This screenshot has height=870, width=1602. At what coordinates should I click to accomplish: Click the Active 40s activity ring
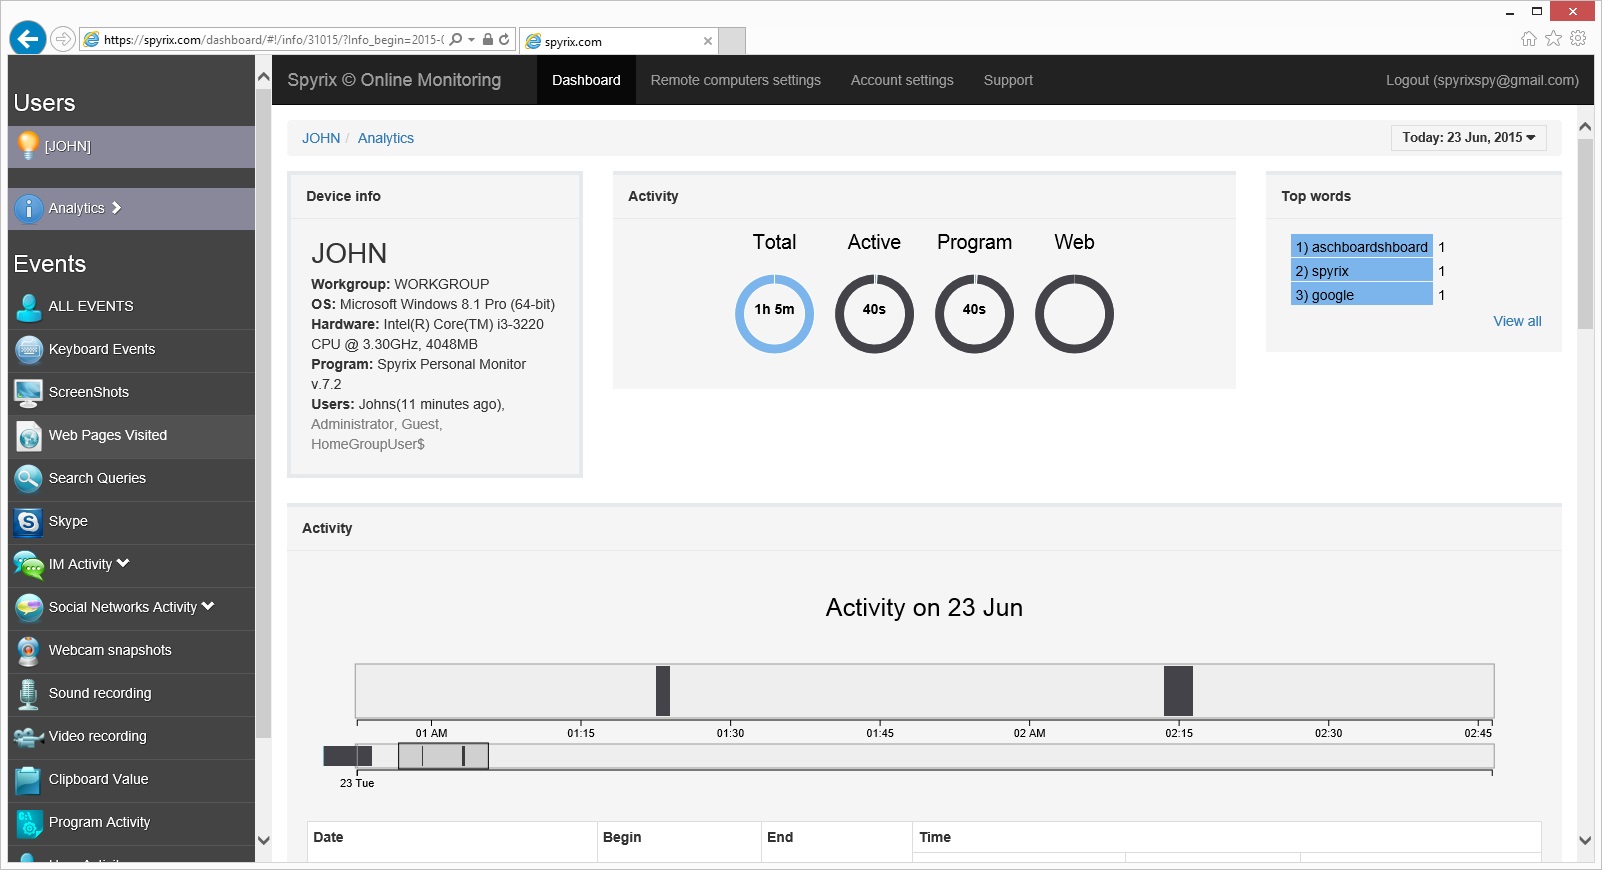pos(874,314)
